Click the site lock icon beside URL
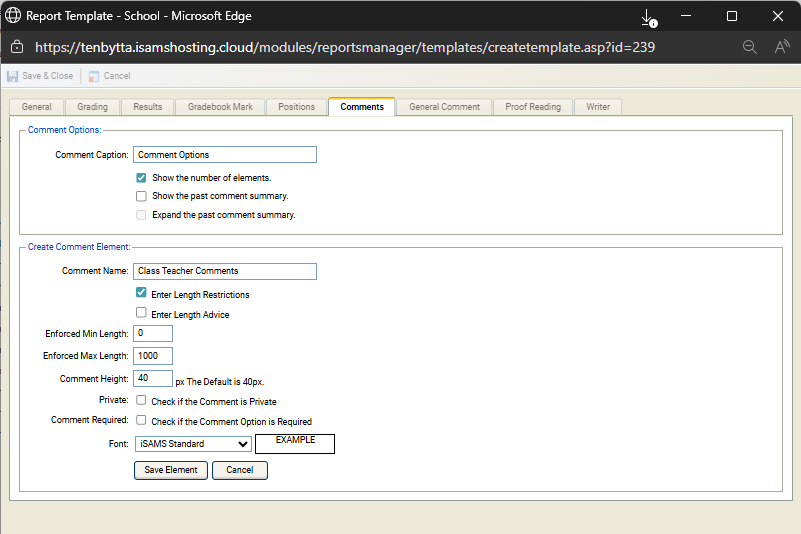 pos(16,47)
